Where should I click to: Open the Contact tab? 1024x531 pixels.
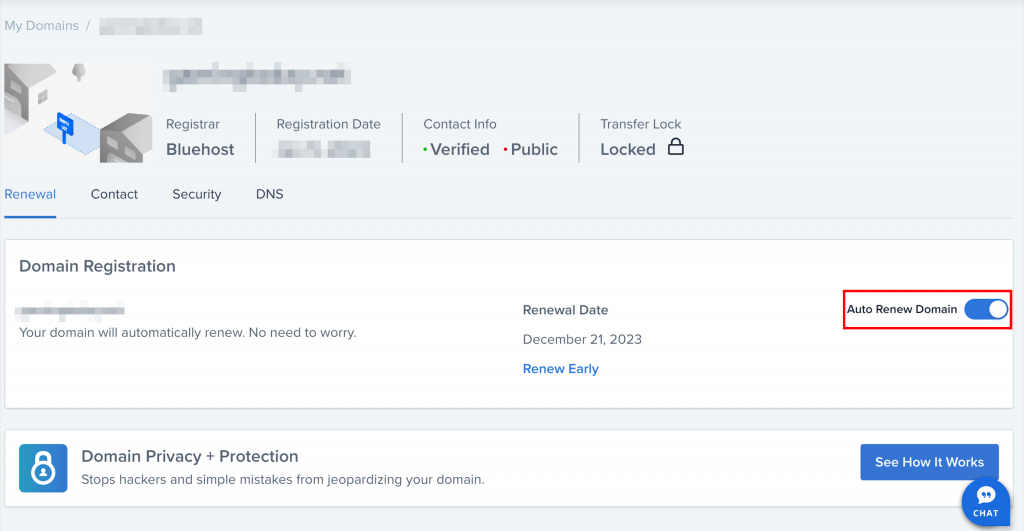(x=114, y=194)
